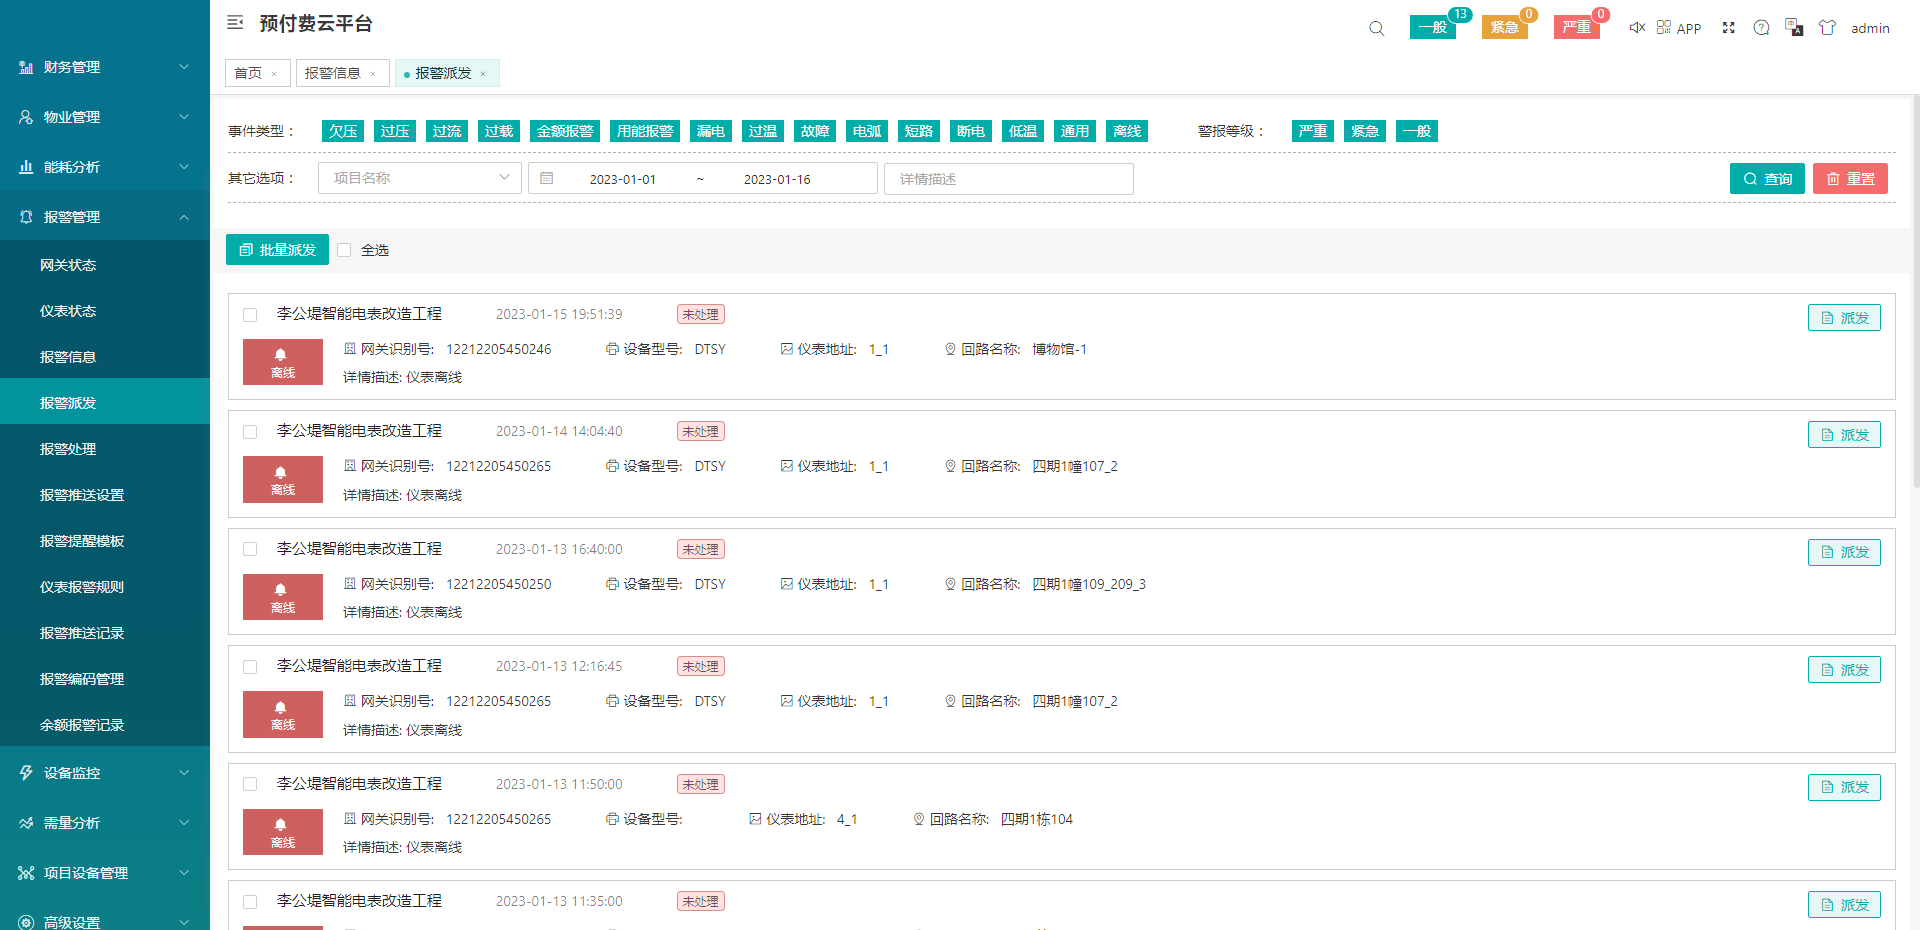Collapse the 报警管理 menu
The image size is (1920, 930).
tap(184, 217)
